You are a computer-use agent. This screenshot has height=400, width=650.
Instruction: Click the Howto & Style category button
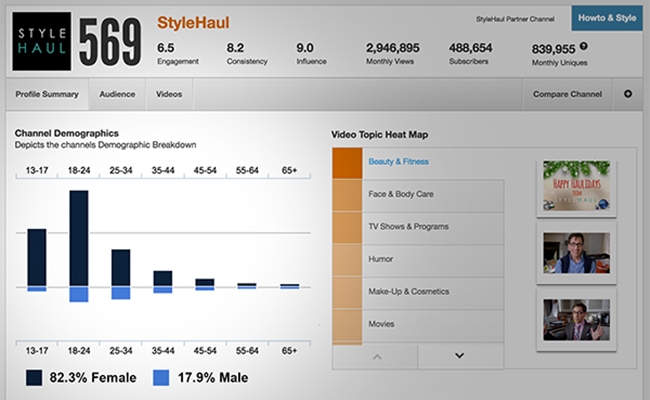coord(606,19)
